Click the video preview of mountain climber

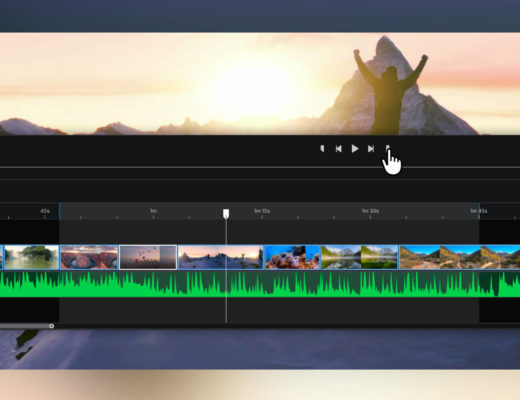coord(260,84)
